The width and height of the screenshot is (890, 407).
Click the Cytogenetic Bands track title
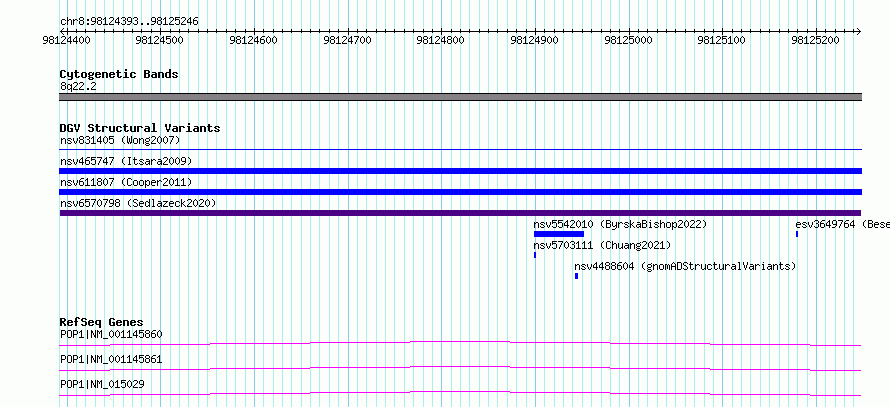pyautogui.click(x=119, y=74)
